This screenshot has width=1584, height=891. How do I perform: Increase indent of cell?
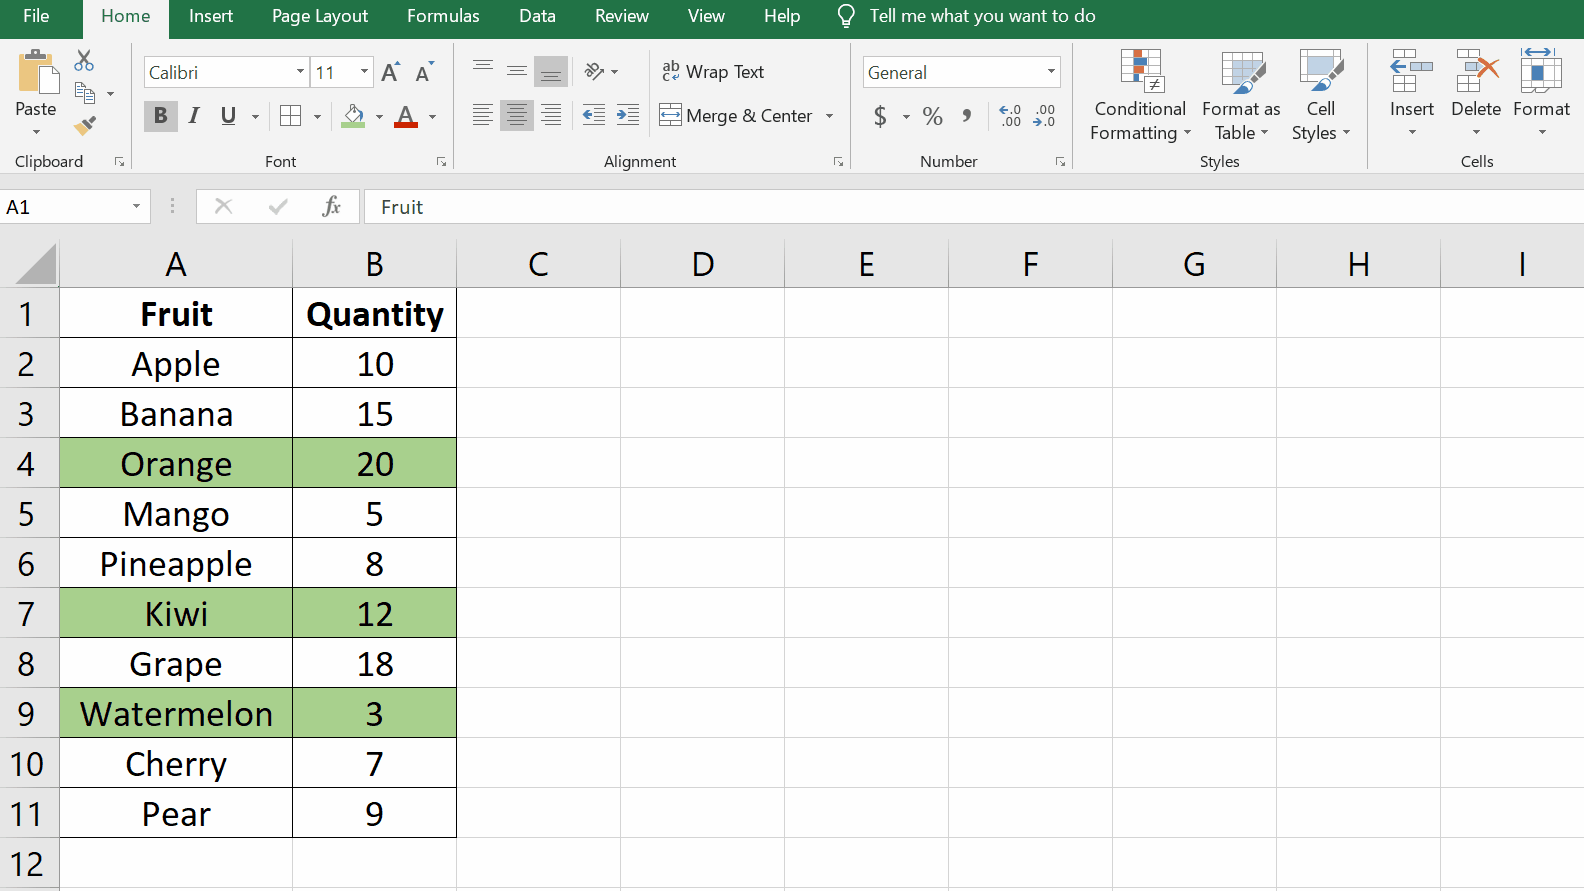point(628,116)
